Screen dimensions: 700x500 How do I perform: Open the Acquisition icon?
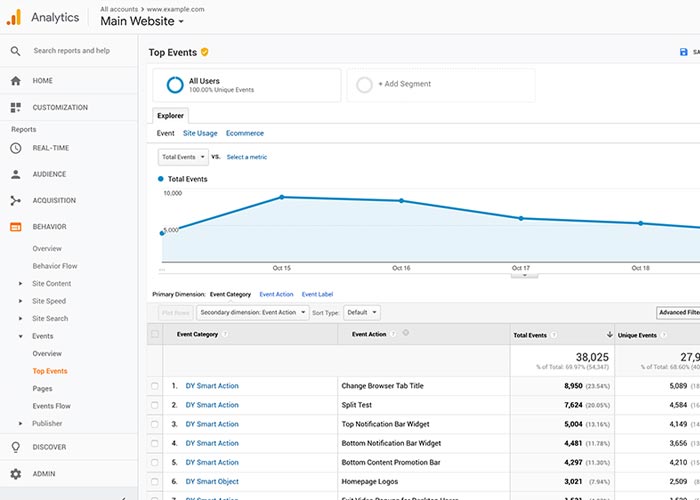pyautogui.click(x=15, y=200)
